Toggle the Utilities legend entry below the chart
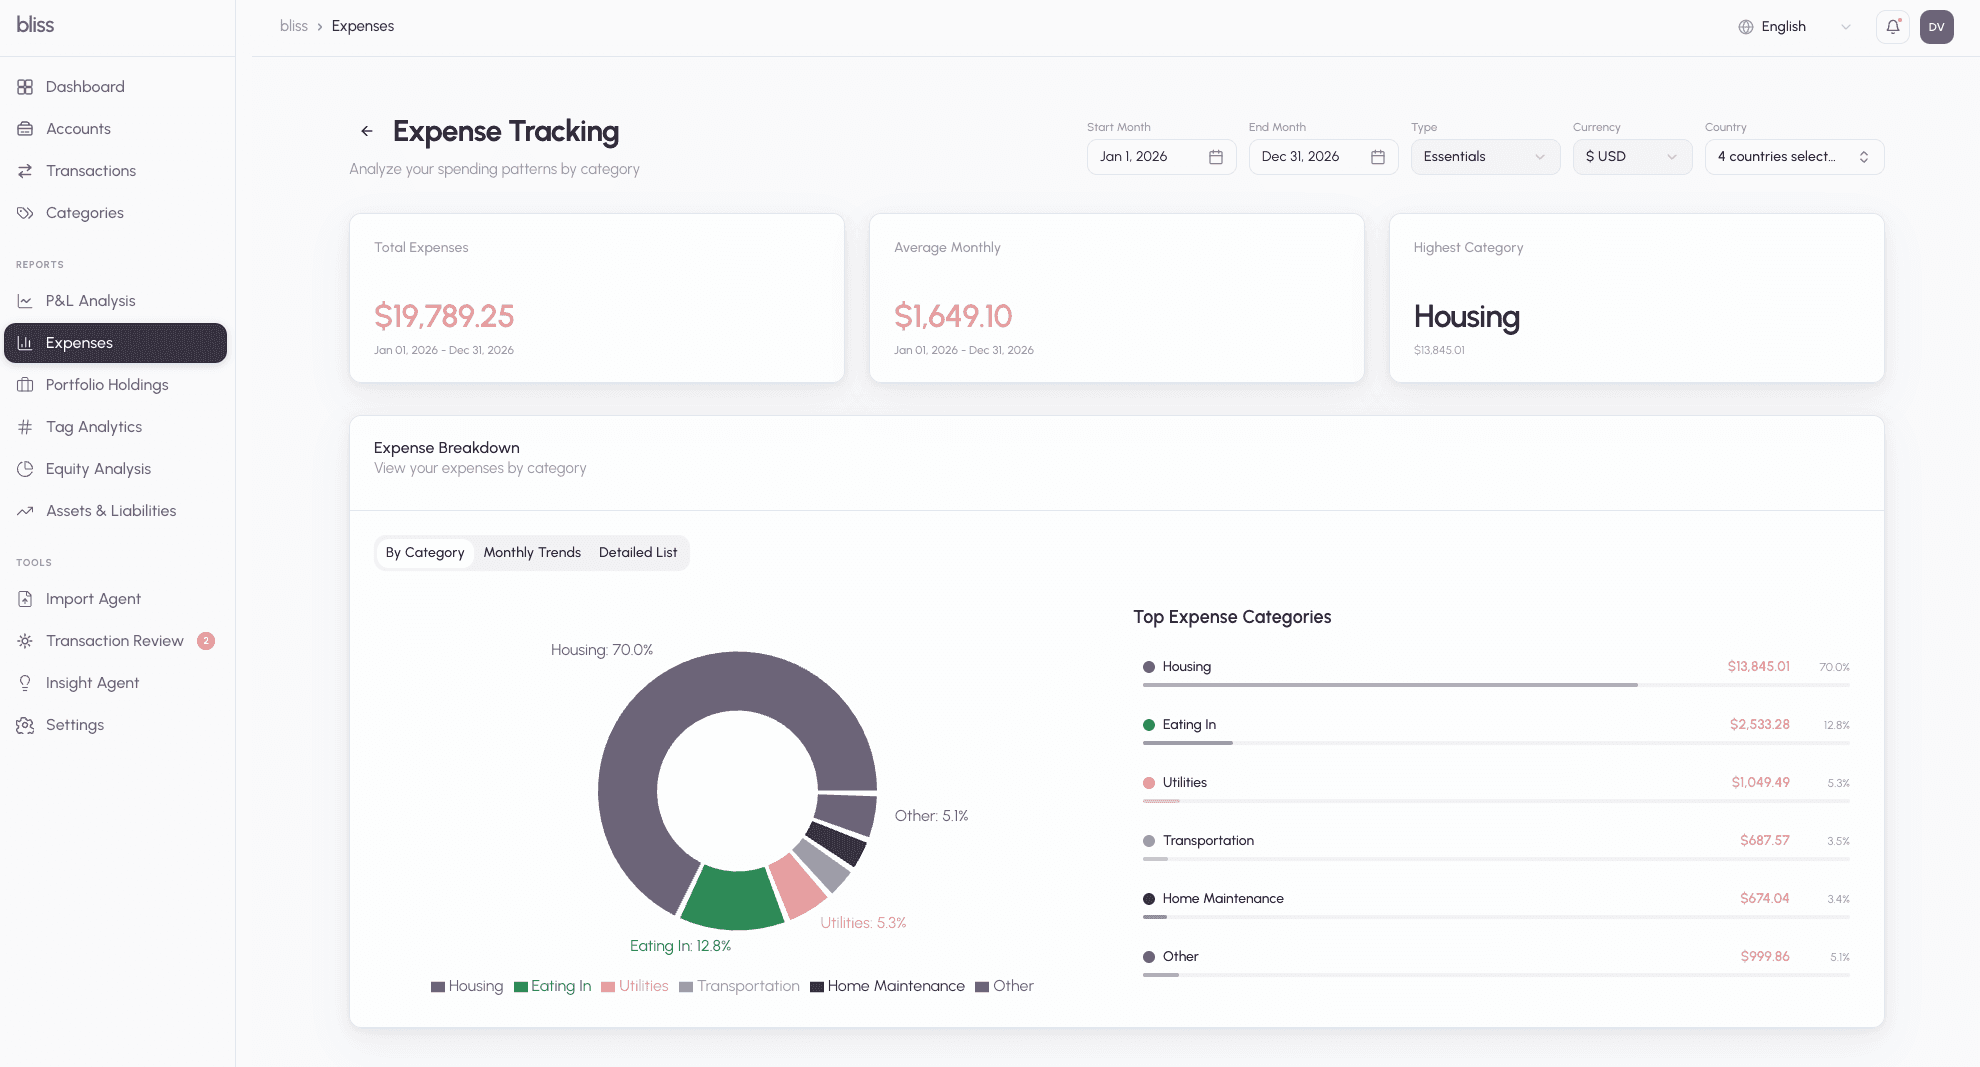This screenshot has width=1980, height=1067. click(635, 986)
